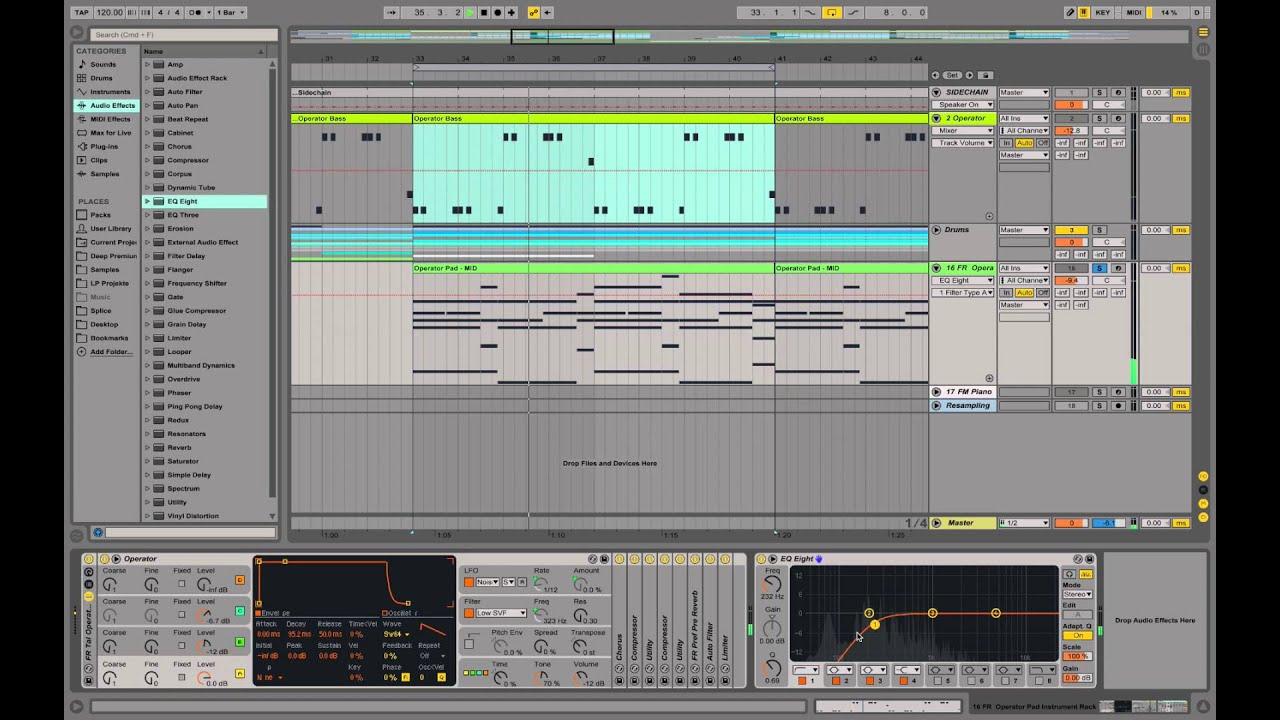
Task: Toggle the computer MIDI keyboard icon
Action: pyautogui.click(x=1084, y=12)
